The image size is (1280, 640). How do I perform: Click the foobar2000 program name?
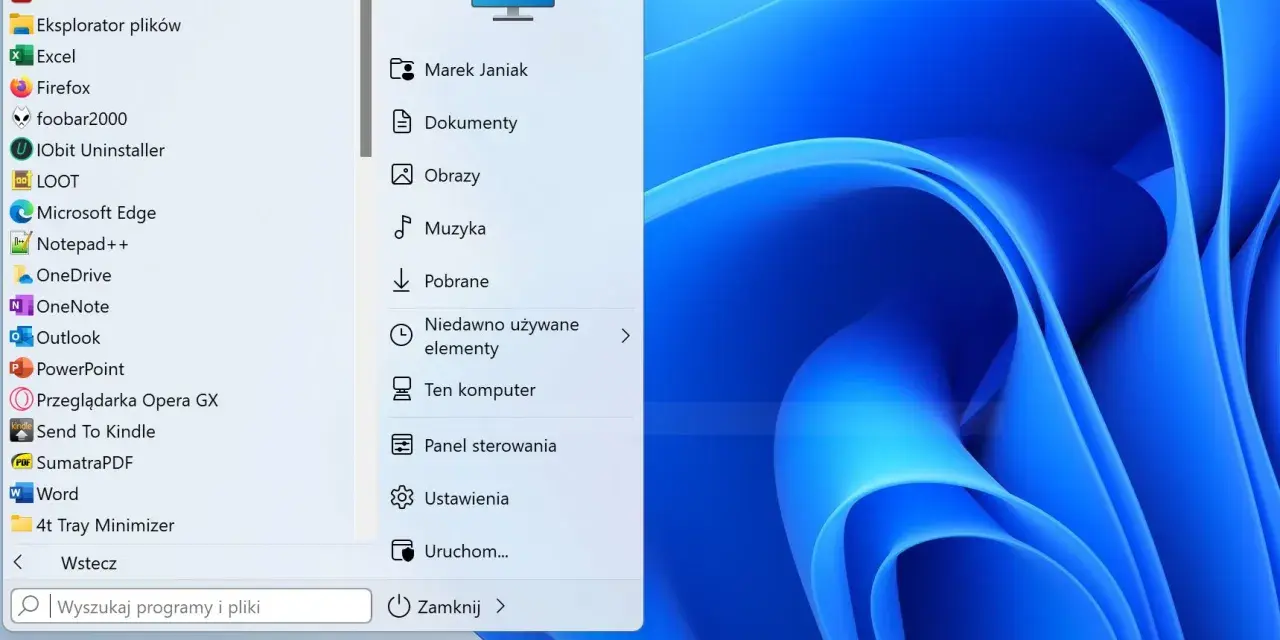82,119
